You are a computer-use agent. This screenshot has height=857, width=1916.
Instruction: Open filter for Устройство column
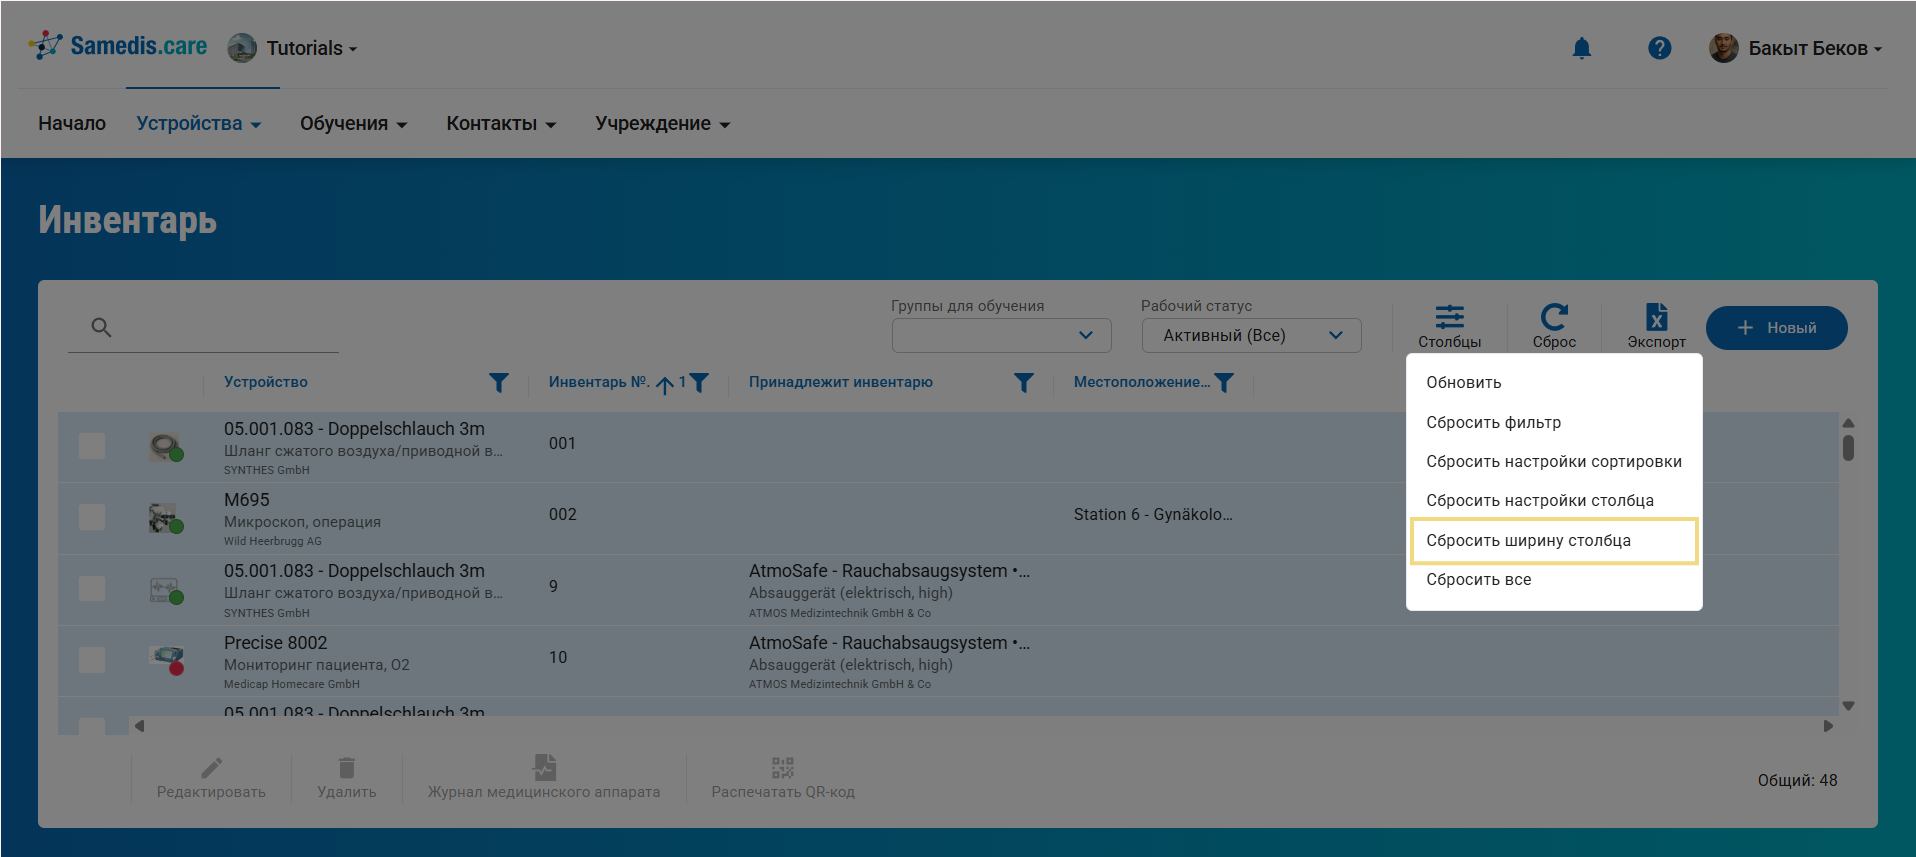pyautogui.click(x=498, y=382)
